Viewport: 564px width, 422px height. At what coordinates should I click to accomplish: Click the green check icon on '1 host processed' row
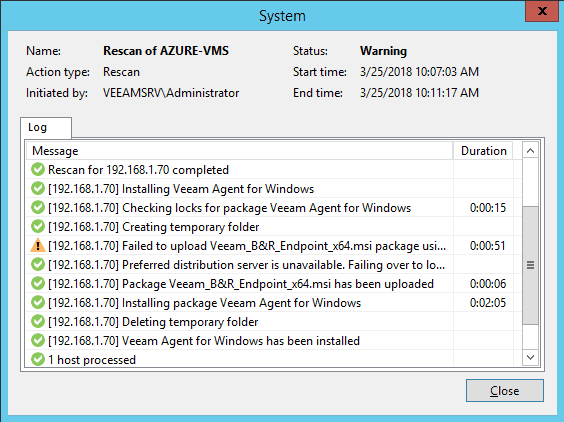(x=38, y=359)
